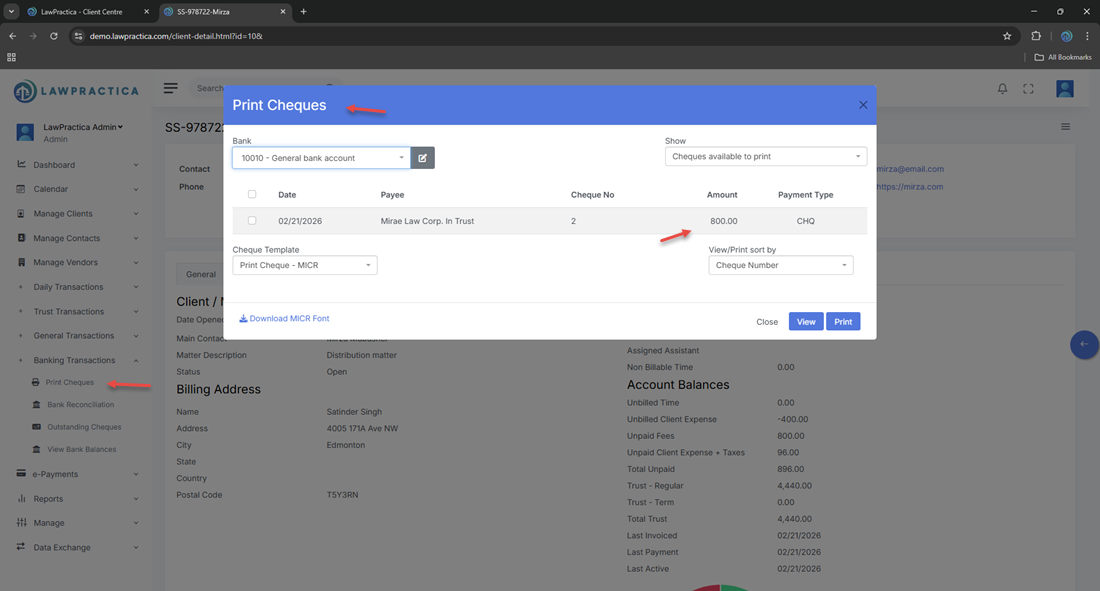Click the user avatar in top right
This screenshot has width=1100, height=591.
coord(1065,89)
